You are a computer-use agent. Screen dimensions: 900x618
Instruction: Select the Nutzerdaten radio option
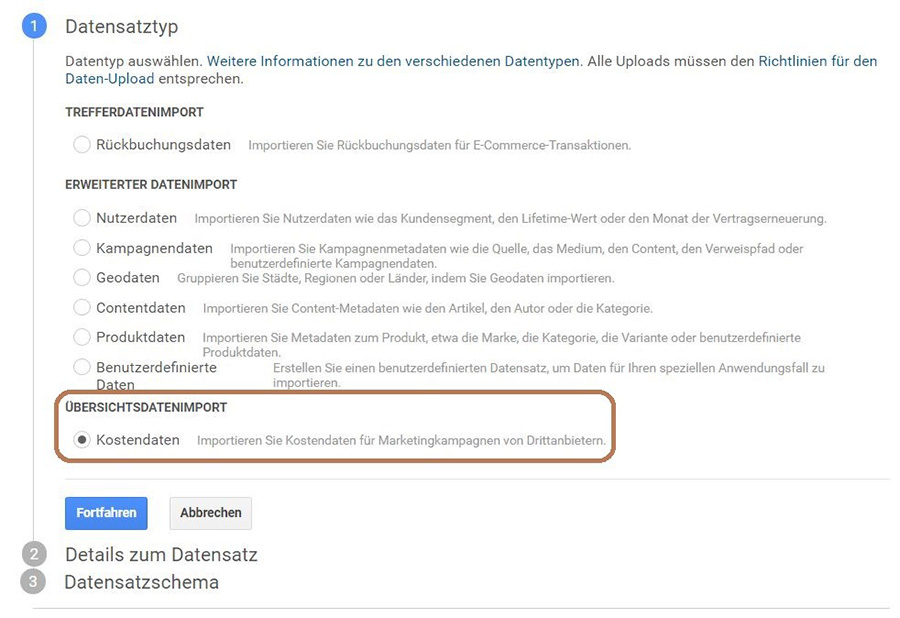tap(82, 218)
